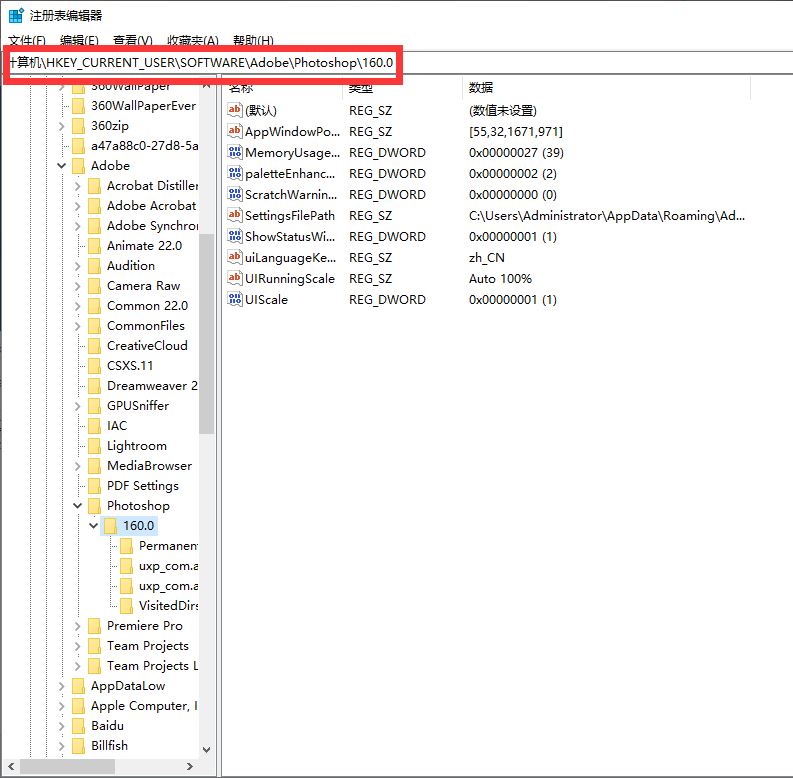Collapse the 160.0 key
This screenshot has width=793, height=778.
point(94,526)
